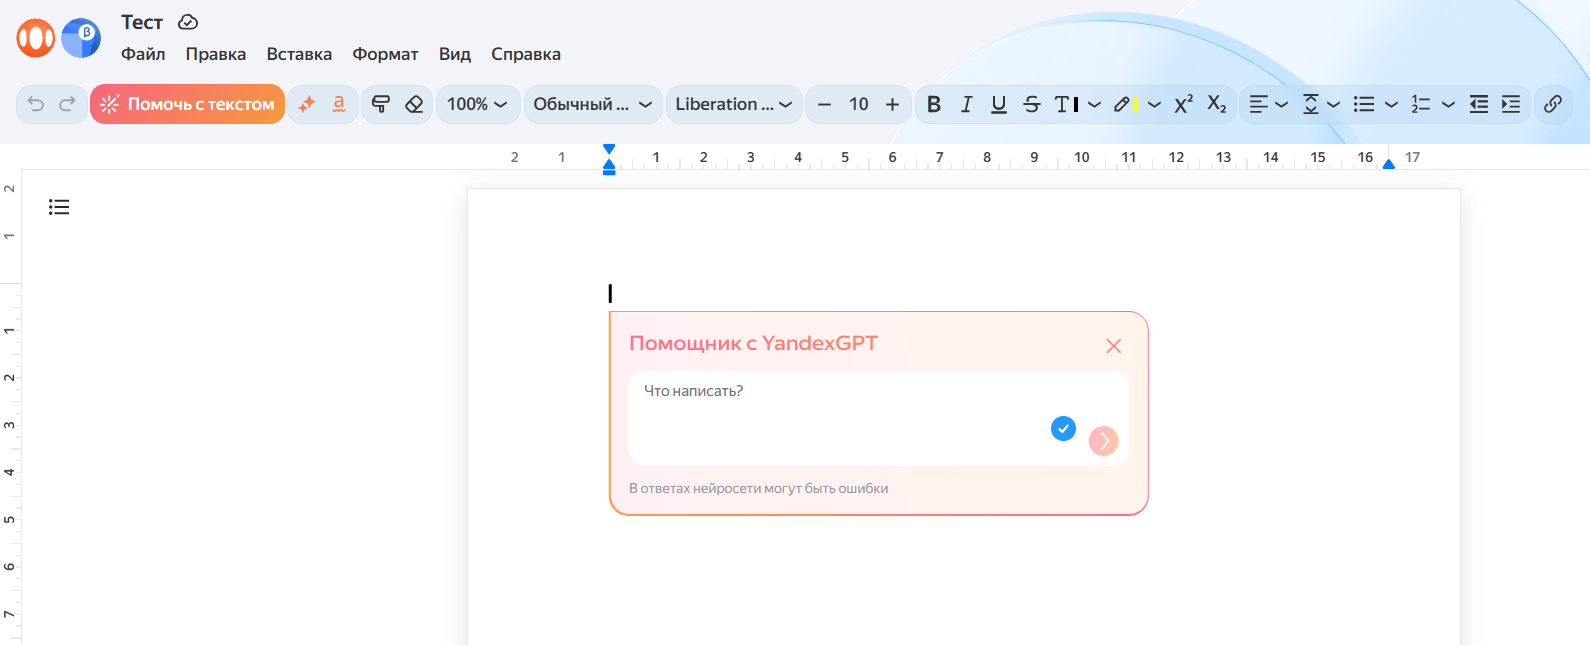This screenshot has width=1590, height=645.
Task: Expand numbered list style options arrow
Action: [1448, 104]
